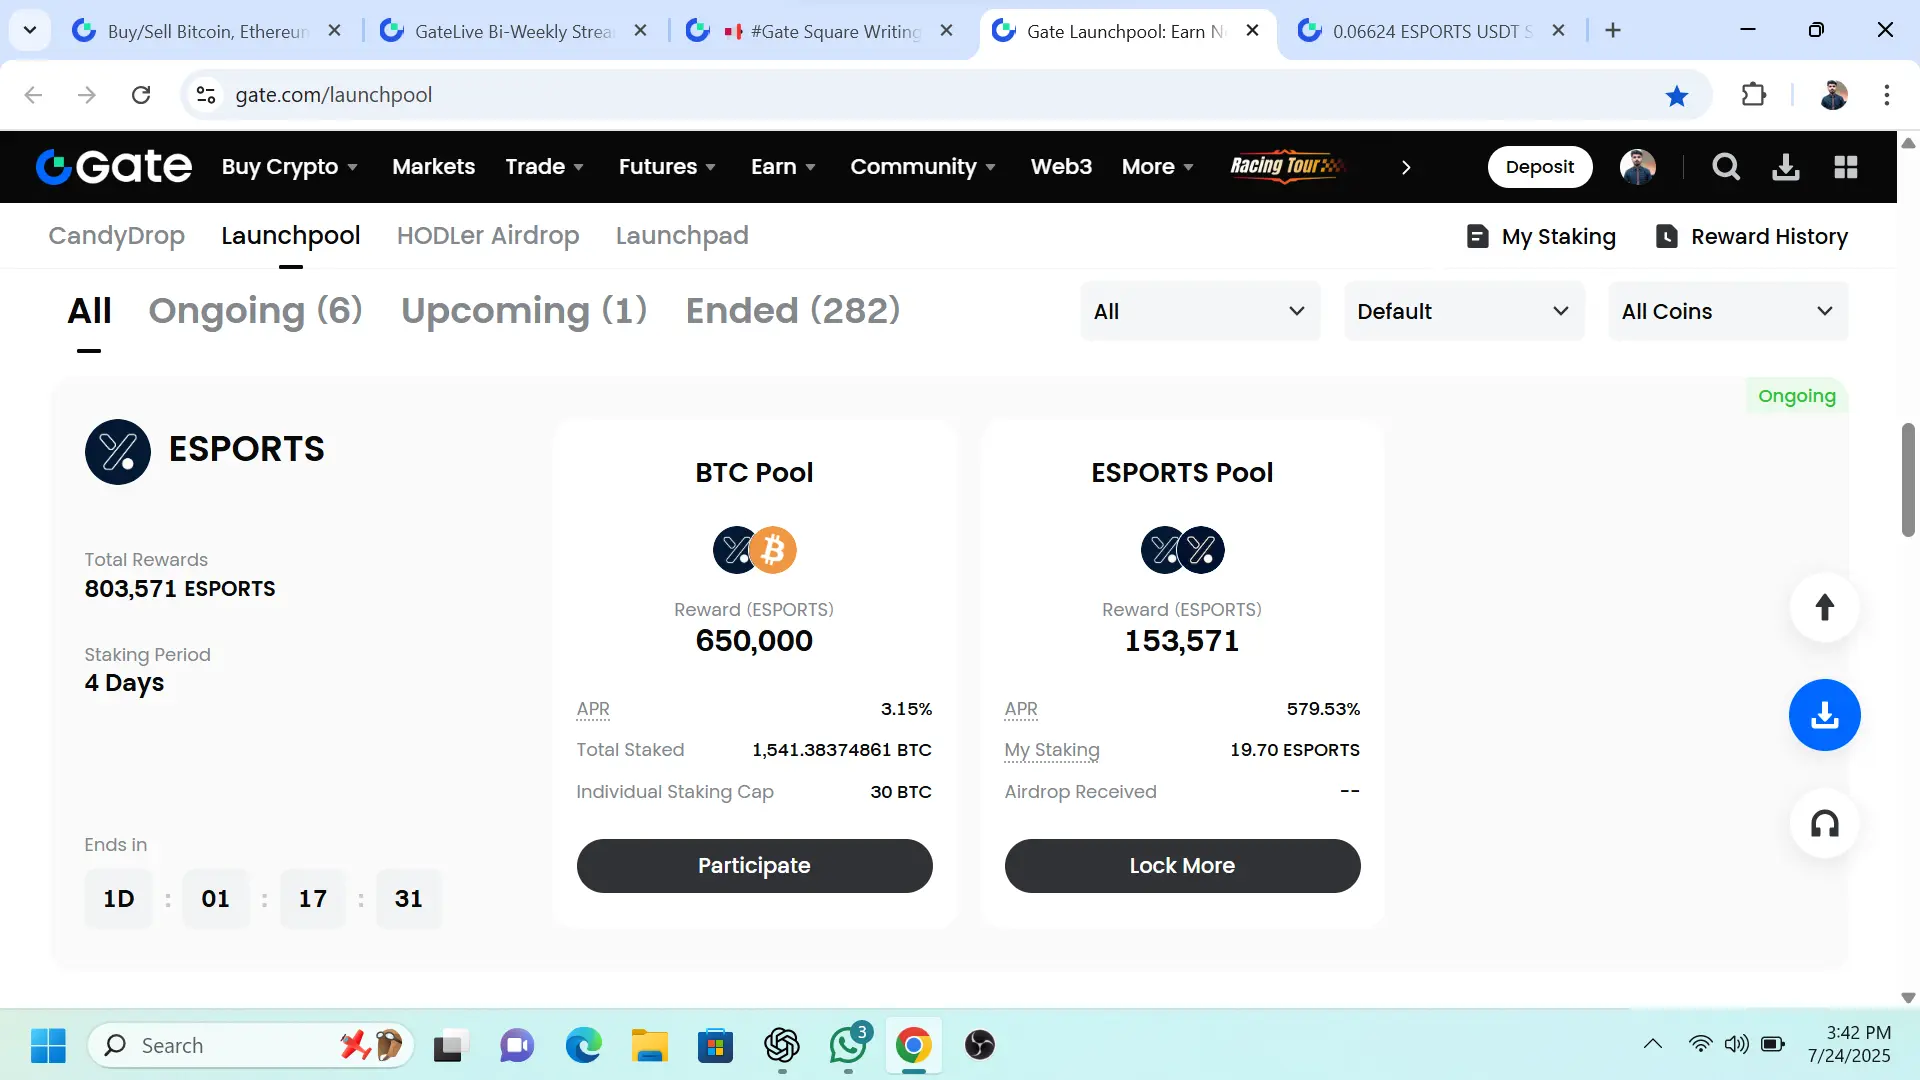Click the Windows taskbar Search box
Viewport: 1920px width, 1080px height.
[x=251, y=1045]
